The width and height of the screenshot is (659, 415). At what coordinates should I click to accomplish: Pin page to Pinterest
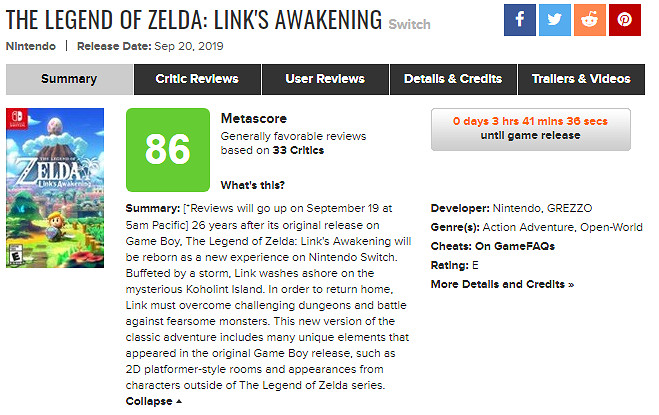pos(624,20)
